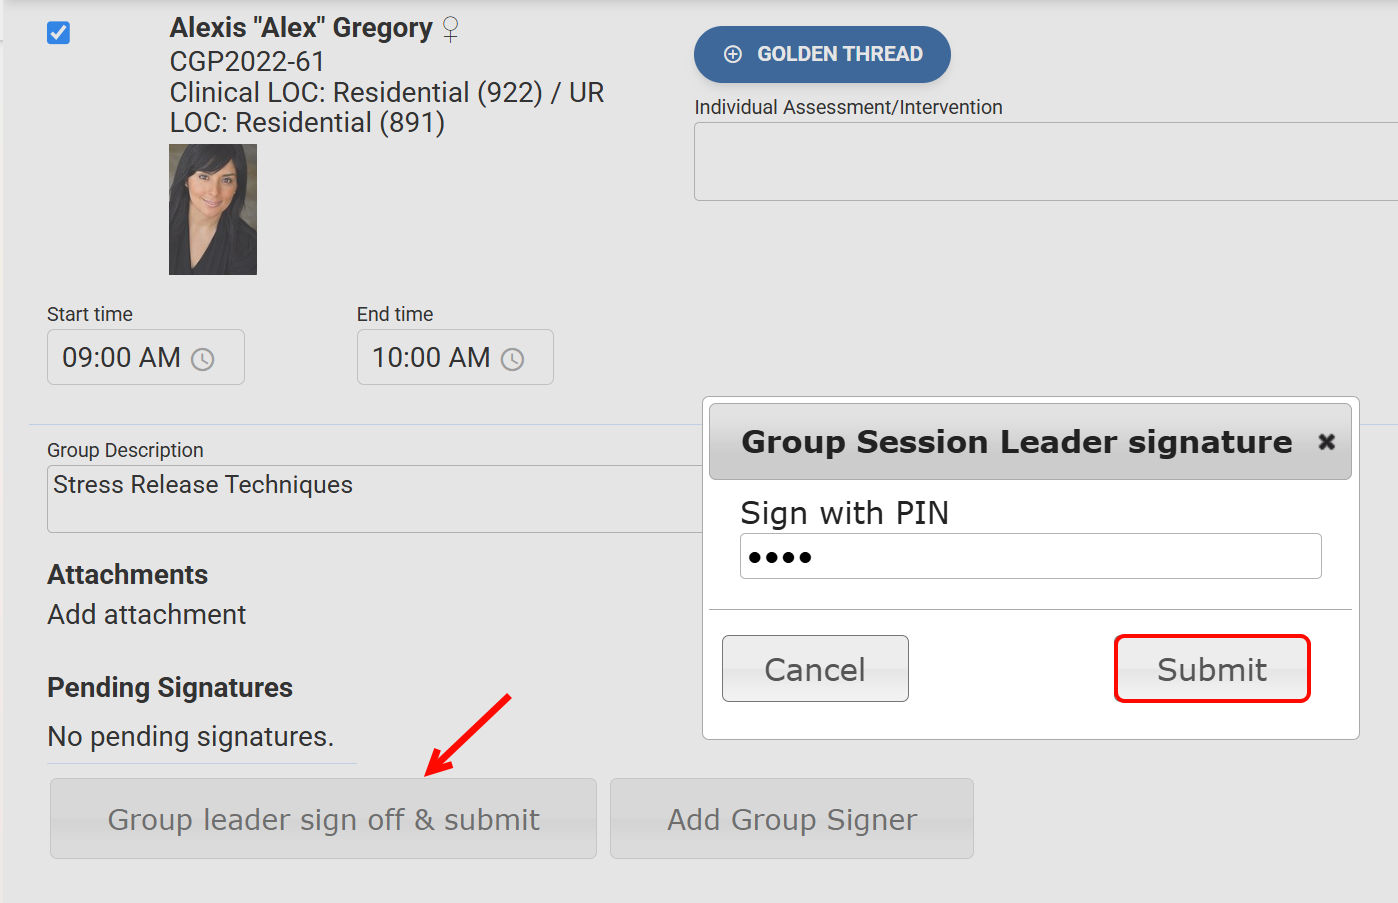Viewport: 1398px width, 903px height.
Task: Open the Start time clock picker icon
Action: point(203,359)
